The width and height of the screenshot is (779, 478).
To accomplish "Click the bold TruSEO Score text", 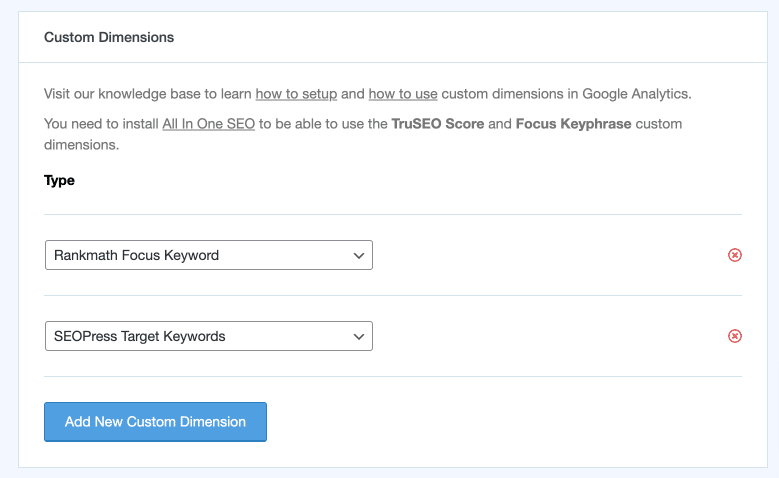I will [438, 124].
